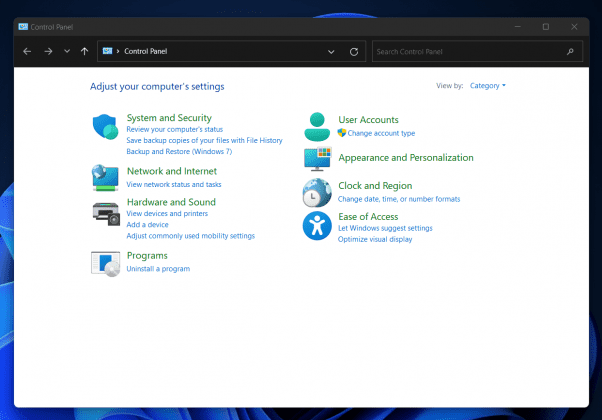Open the View by Category dropdown
Image resolution: width=602 pixels, height=420 pixels.
point(487,86)
